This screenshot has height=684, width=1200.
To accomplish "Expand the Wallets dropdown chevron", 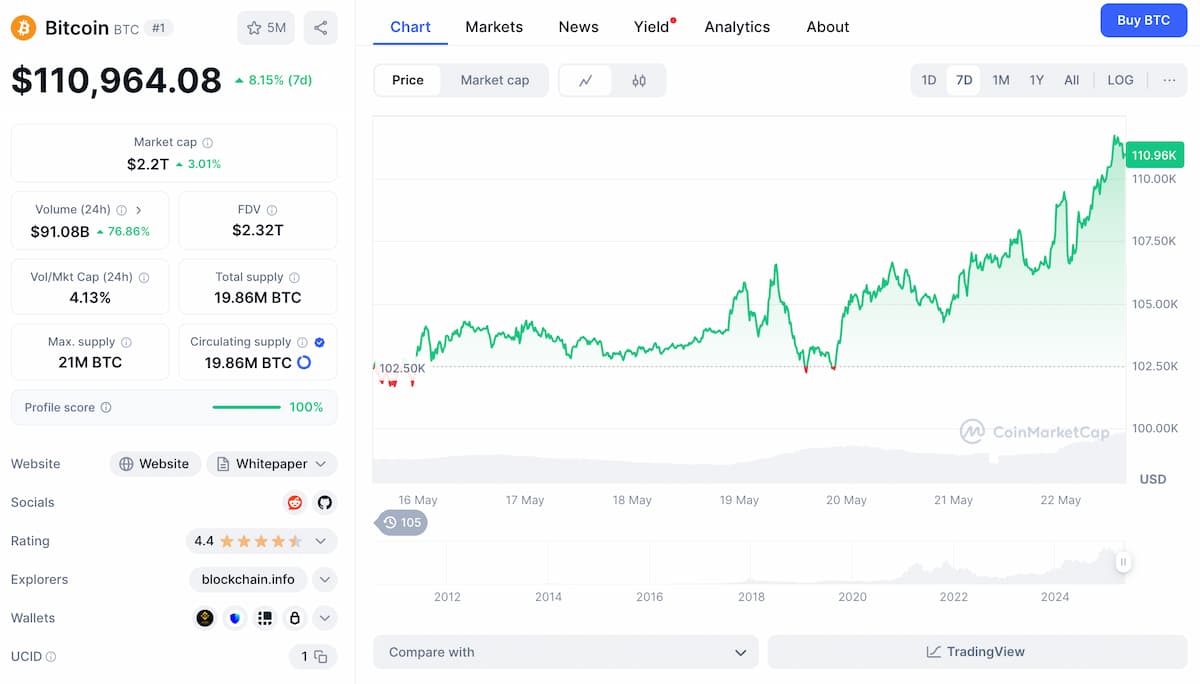I will [x=324, y=618].
